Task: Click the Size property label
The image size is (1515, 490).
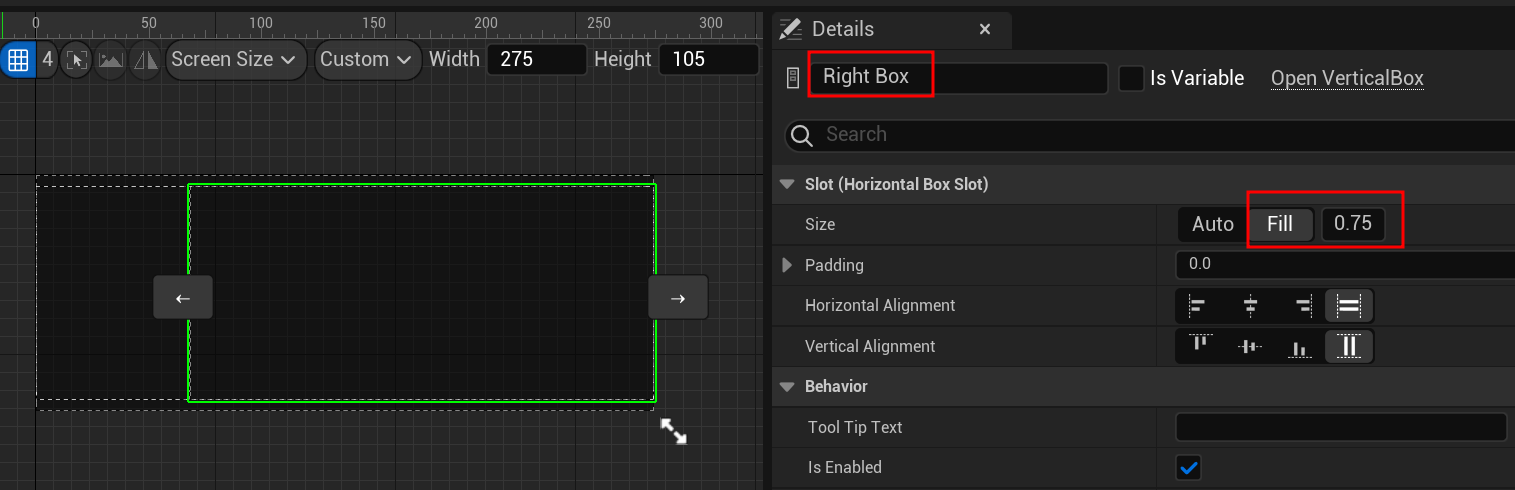Action: 820,224
